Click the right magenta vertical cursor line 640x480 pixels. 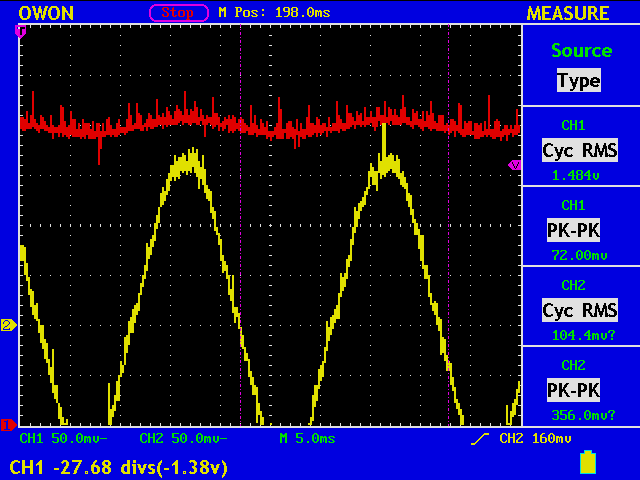(x=449, y=225)
